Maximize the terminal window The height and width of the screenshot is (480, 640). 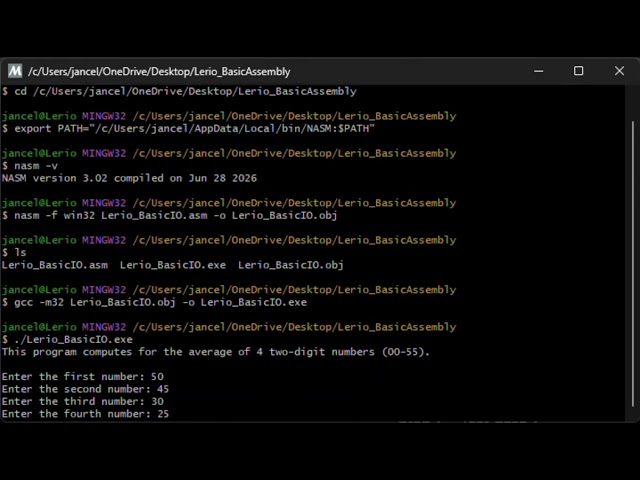pyautogui.click(x=578, y=71)
